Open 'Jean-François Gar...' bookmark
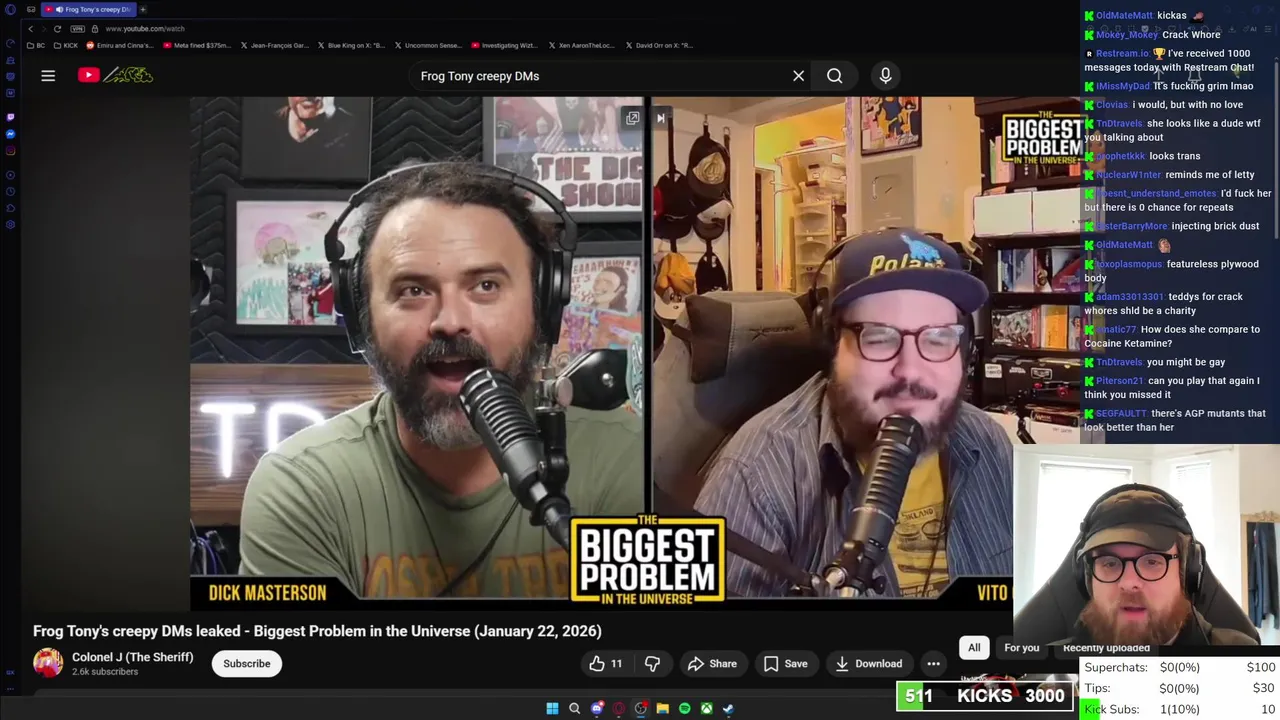The width and height of the screenshot is (1280, 720). pyautogui.click(x=275, y=45)
